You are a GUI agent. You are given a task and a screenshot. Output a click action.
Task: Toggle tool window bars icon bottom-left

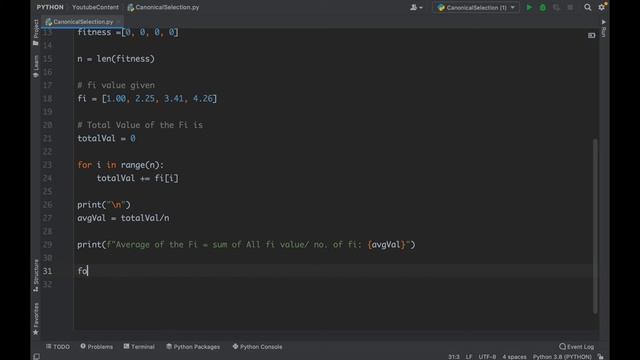pyautogui.click(x=36, y=357)
